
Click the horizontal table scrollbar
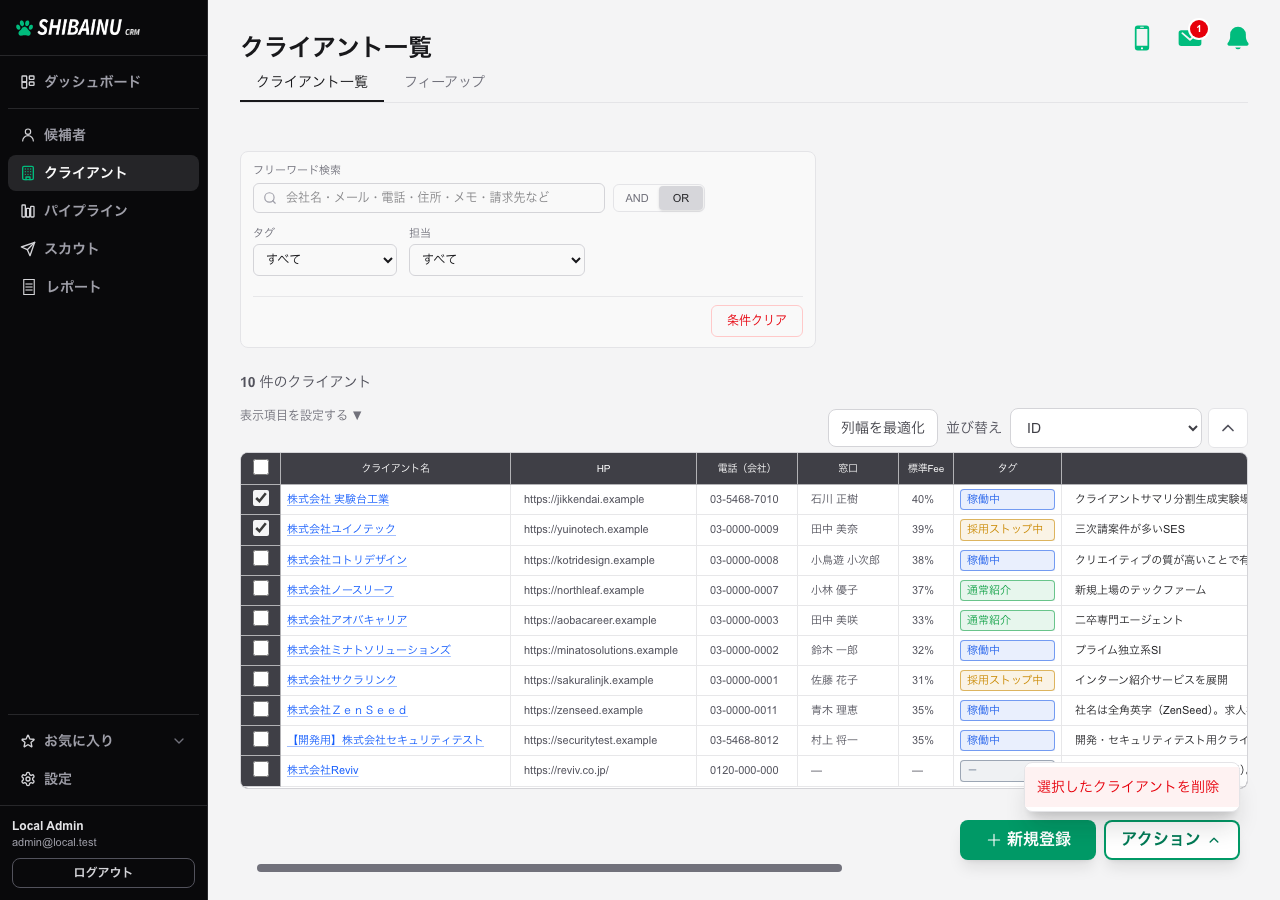coord(549,868)
